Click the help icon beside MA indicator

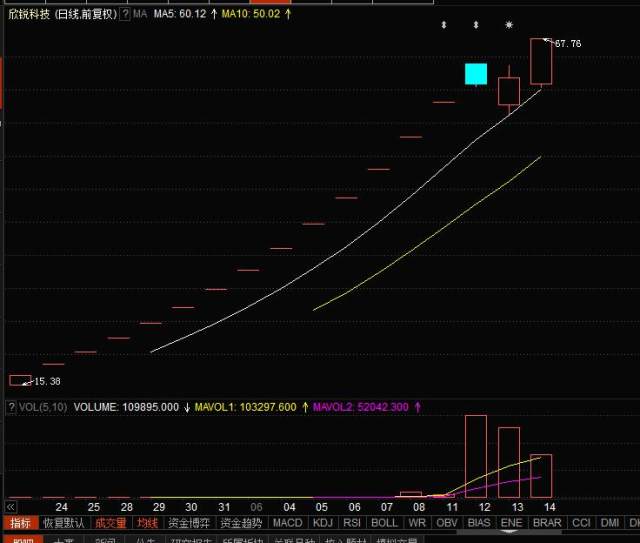point(125,16)
